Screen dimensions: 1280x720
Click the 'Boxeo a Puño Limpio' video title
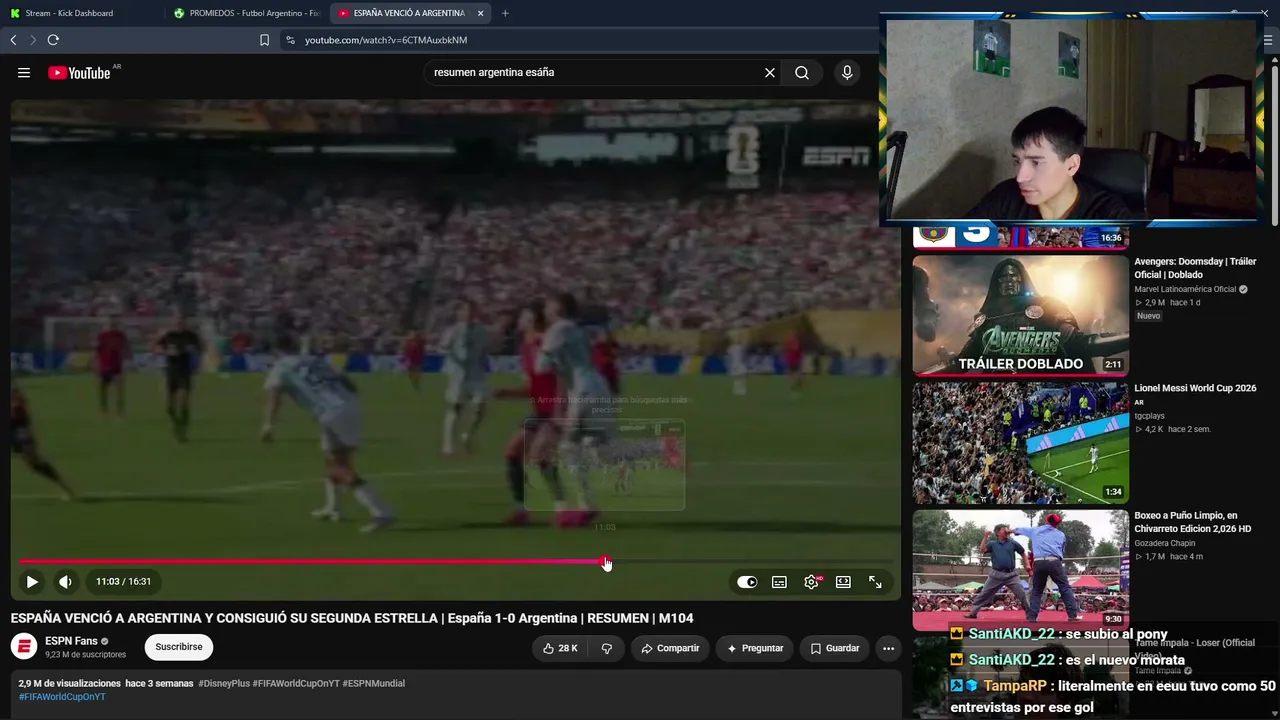pyautogui.click(x=1193, y=522)
